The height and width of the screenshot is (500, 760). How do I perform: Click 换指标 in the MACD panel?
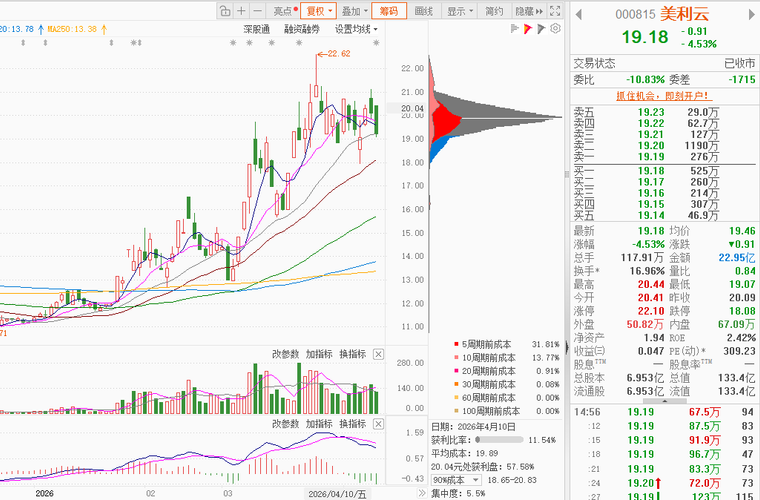click(x=353, y=424)
